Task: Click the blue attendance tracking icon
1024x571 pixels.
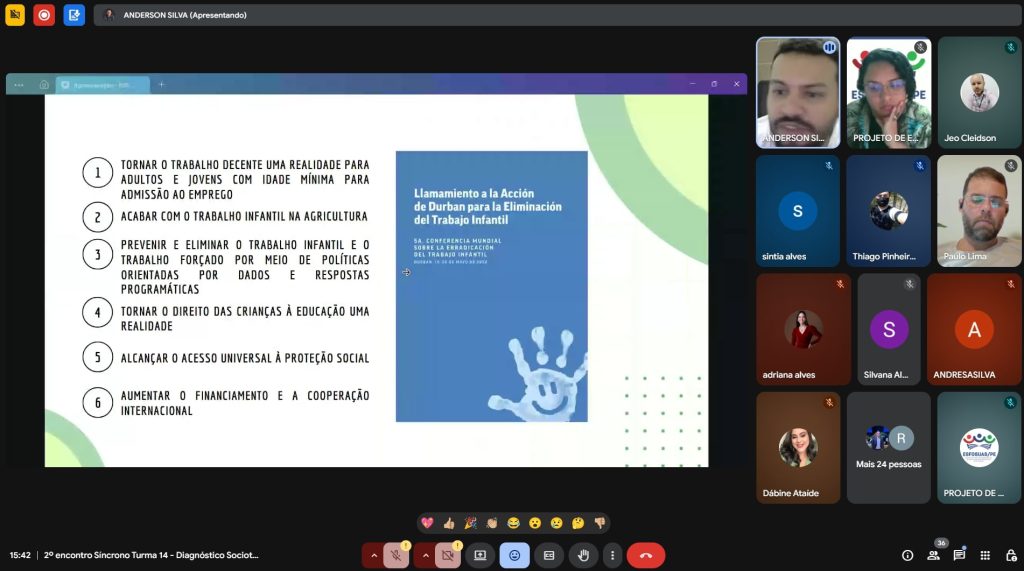Action: point(74,15)
